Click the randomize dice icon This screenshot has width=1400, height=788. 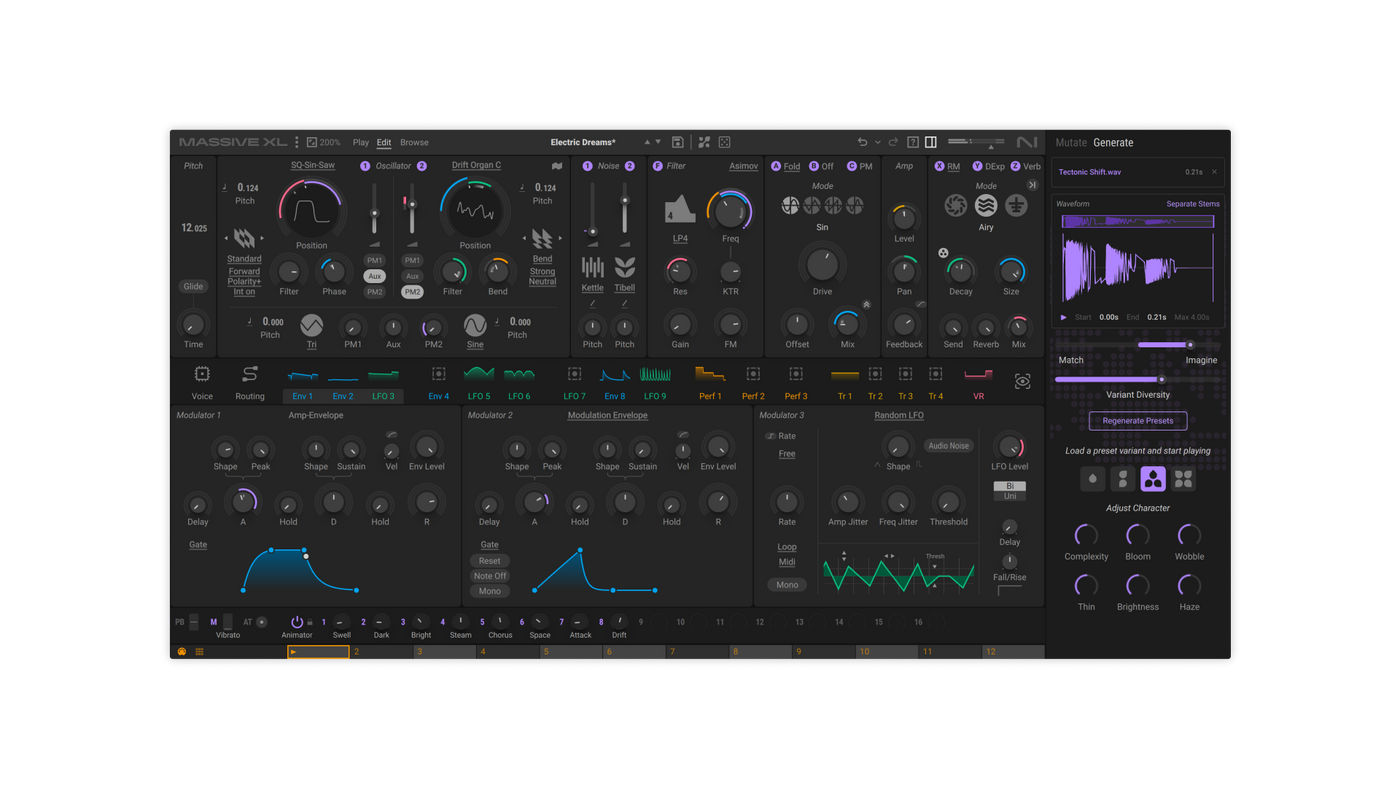pyautogui.click(x=725, y=142)
